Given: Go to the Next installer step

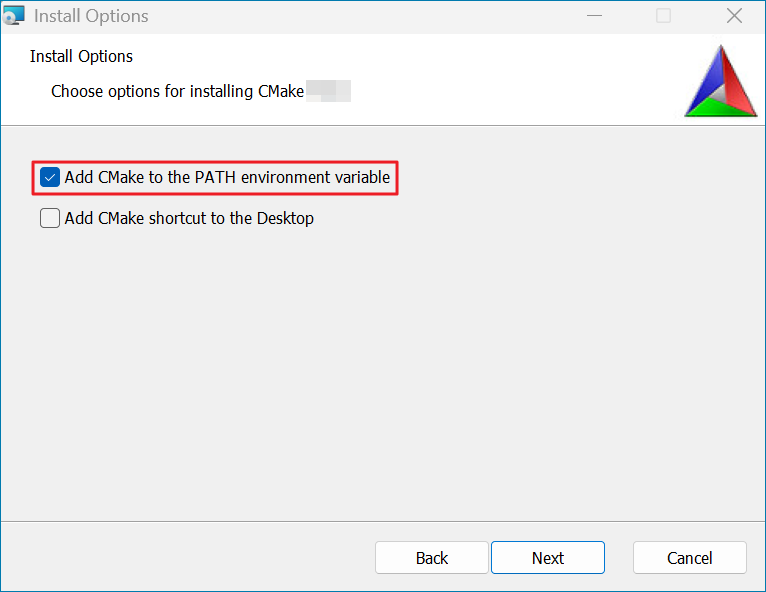Looking at the screenshot, I should coord(548,557).
